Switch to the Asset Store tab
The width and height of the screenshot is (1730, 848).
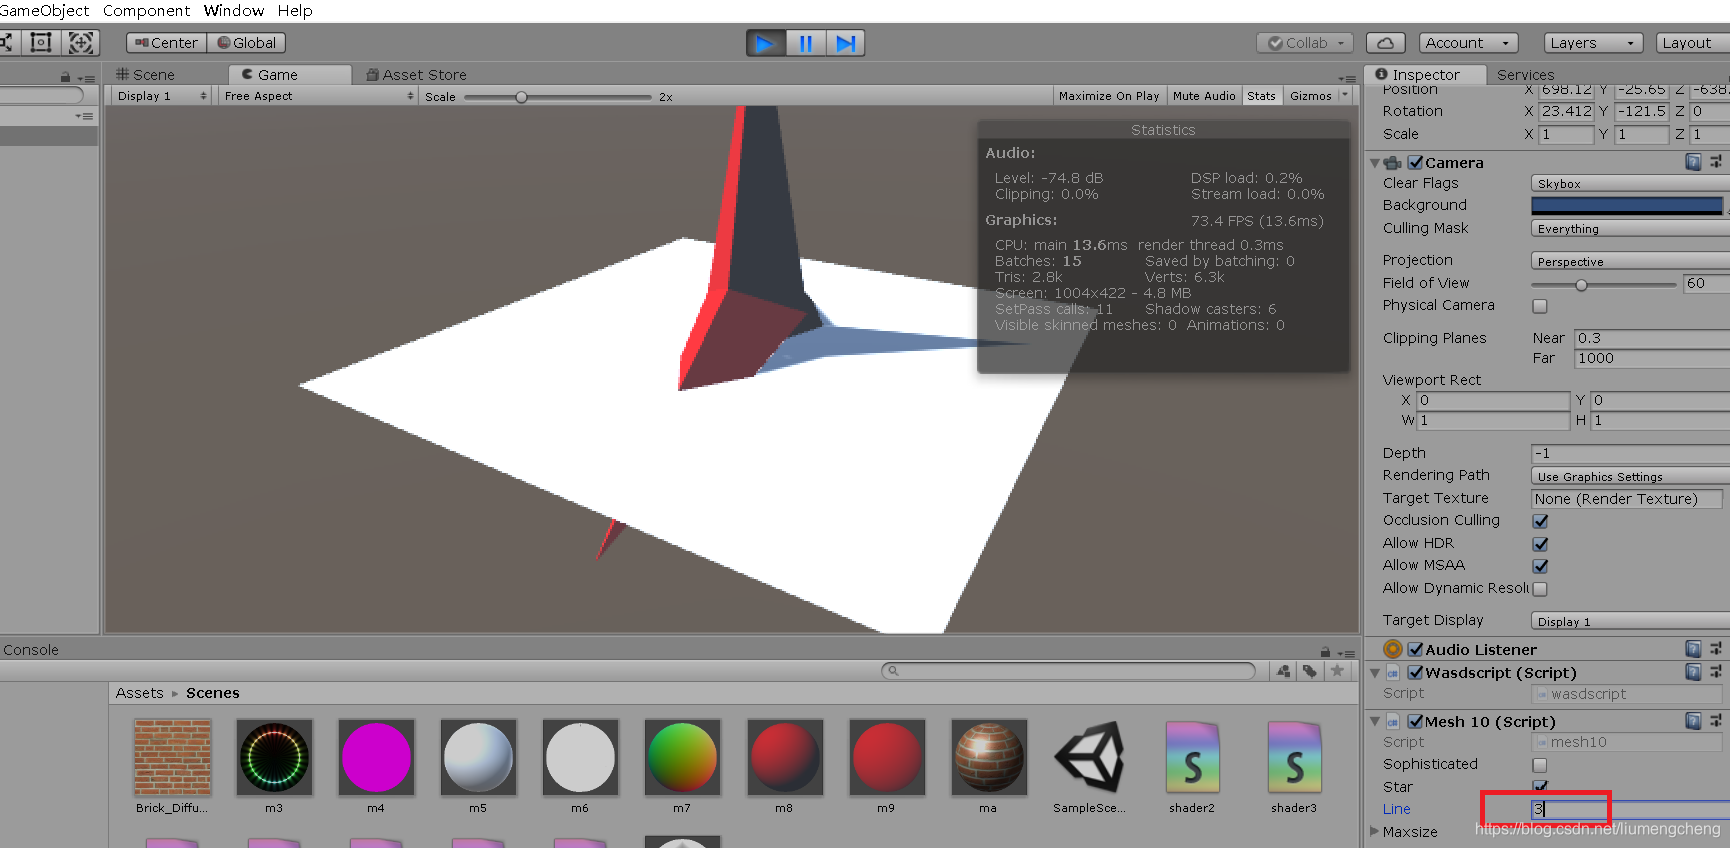(417, 75)
